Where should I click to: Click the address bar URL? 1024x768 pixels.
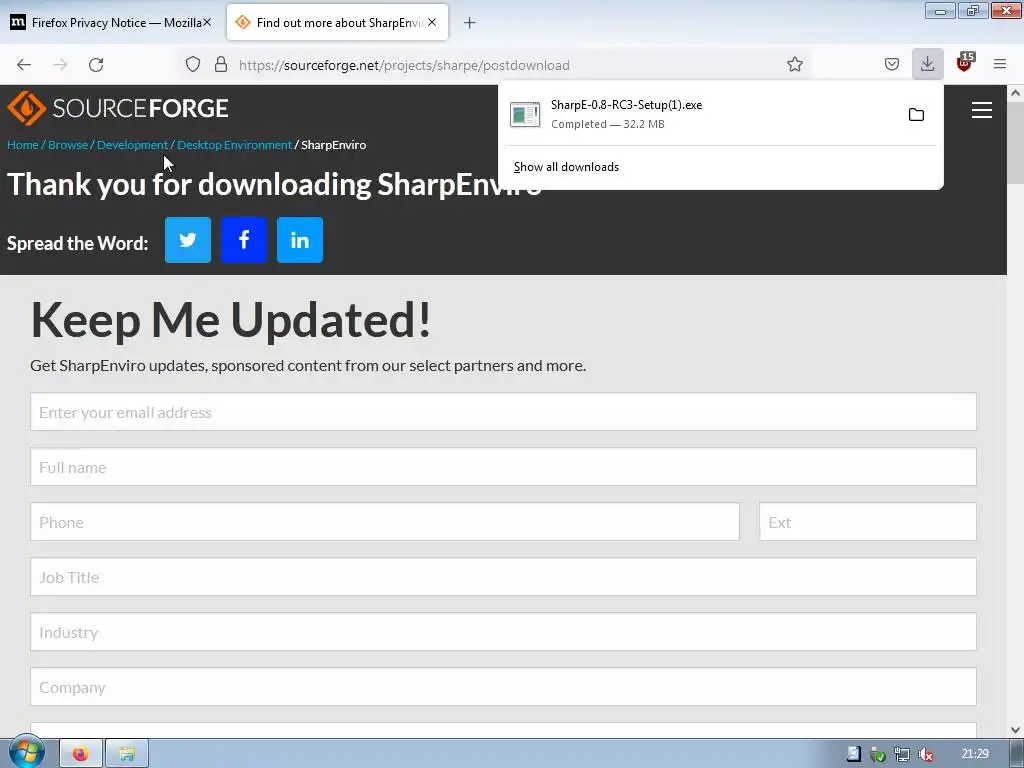point(404,65)
